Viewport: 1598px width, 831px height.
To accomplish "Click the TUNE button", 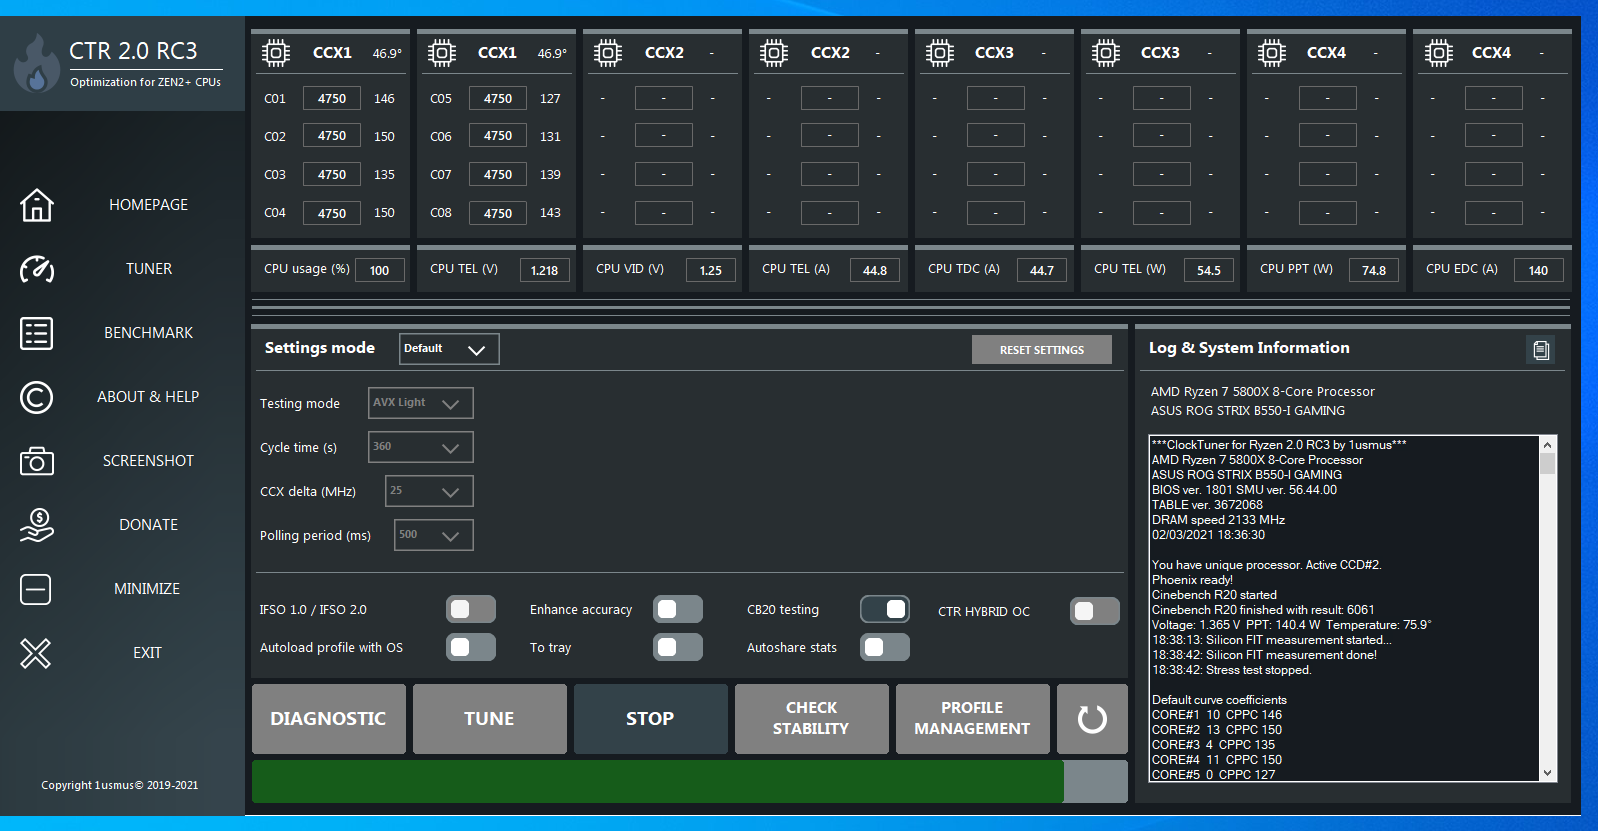I will coord(490,719).
